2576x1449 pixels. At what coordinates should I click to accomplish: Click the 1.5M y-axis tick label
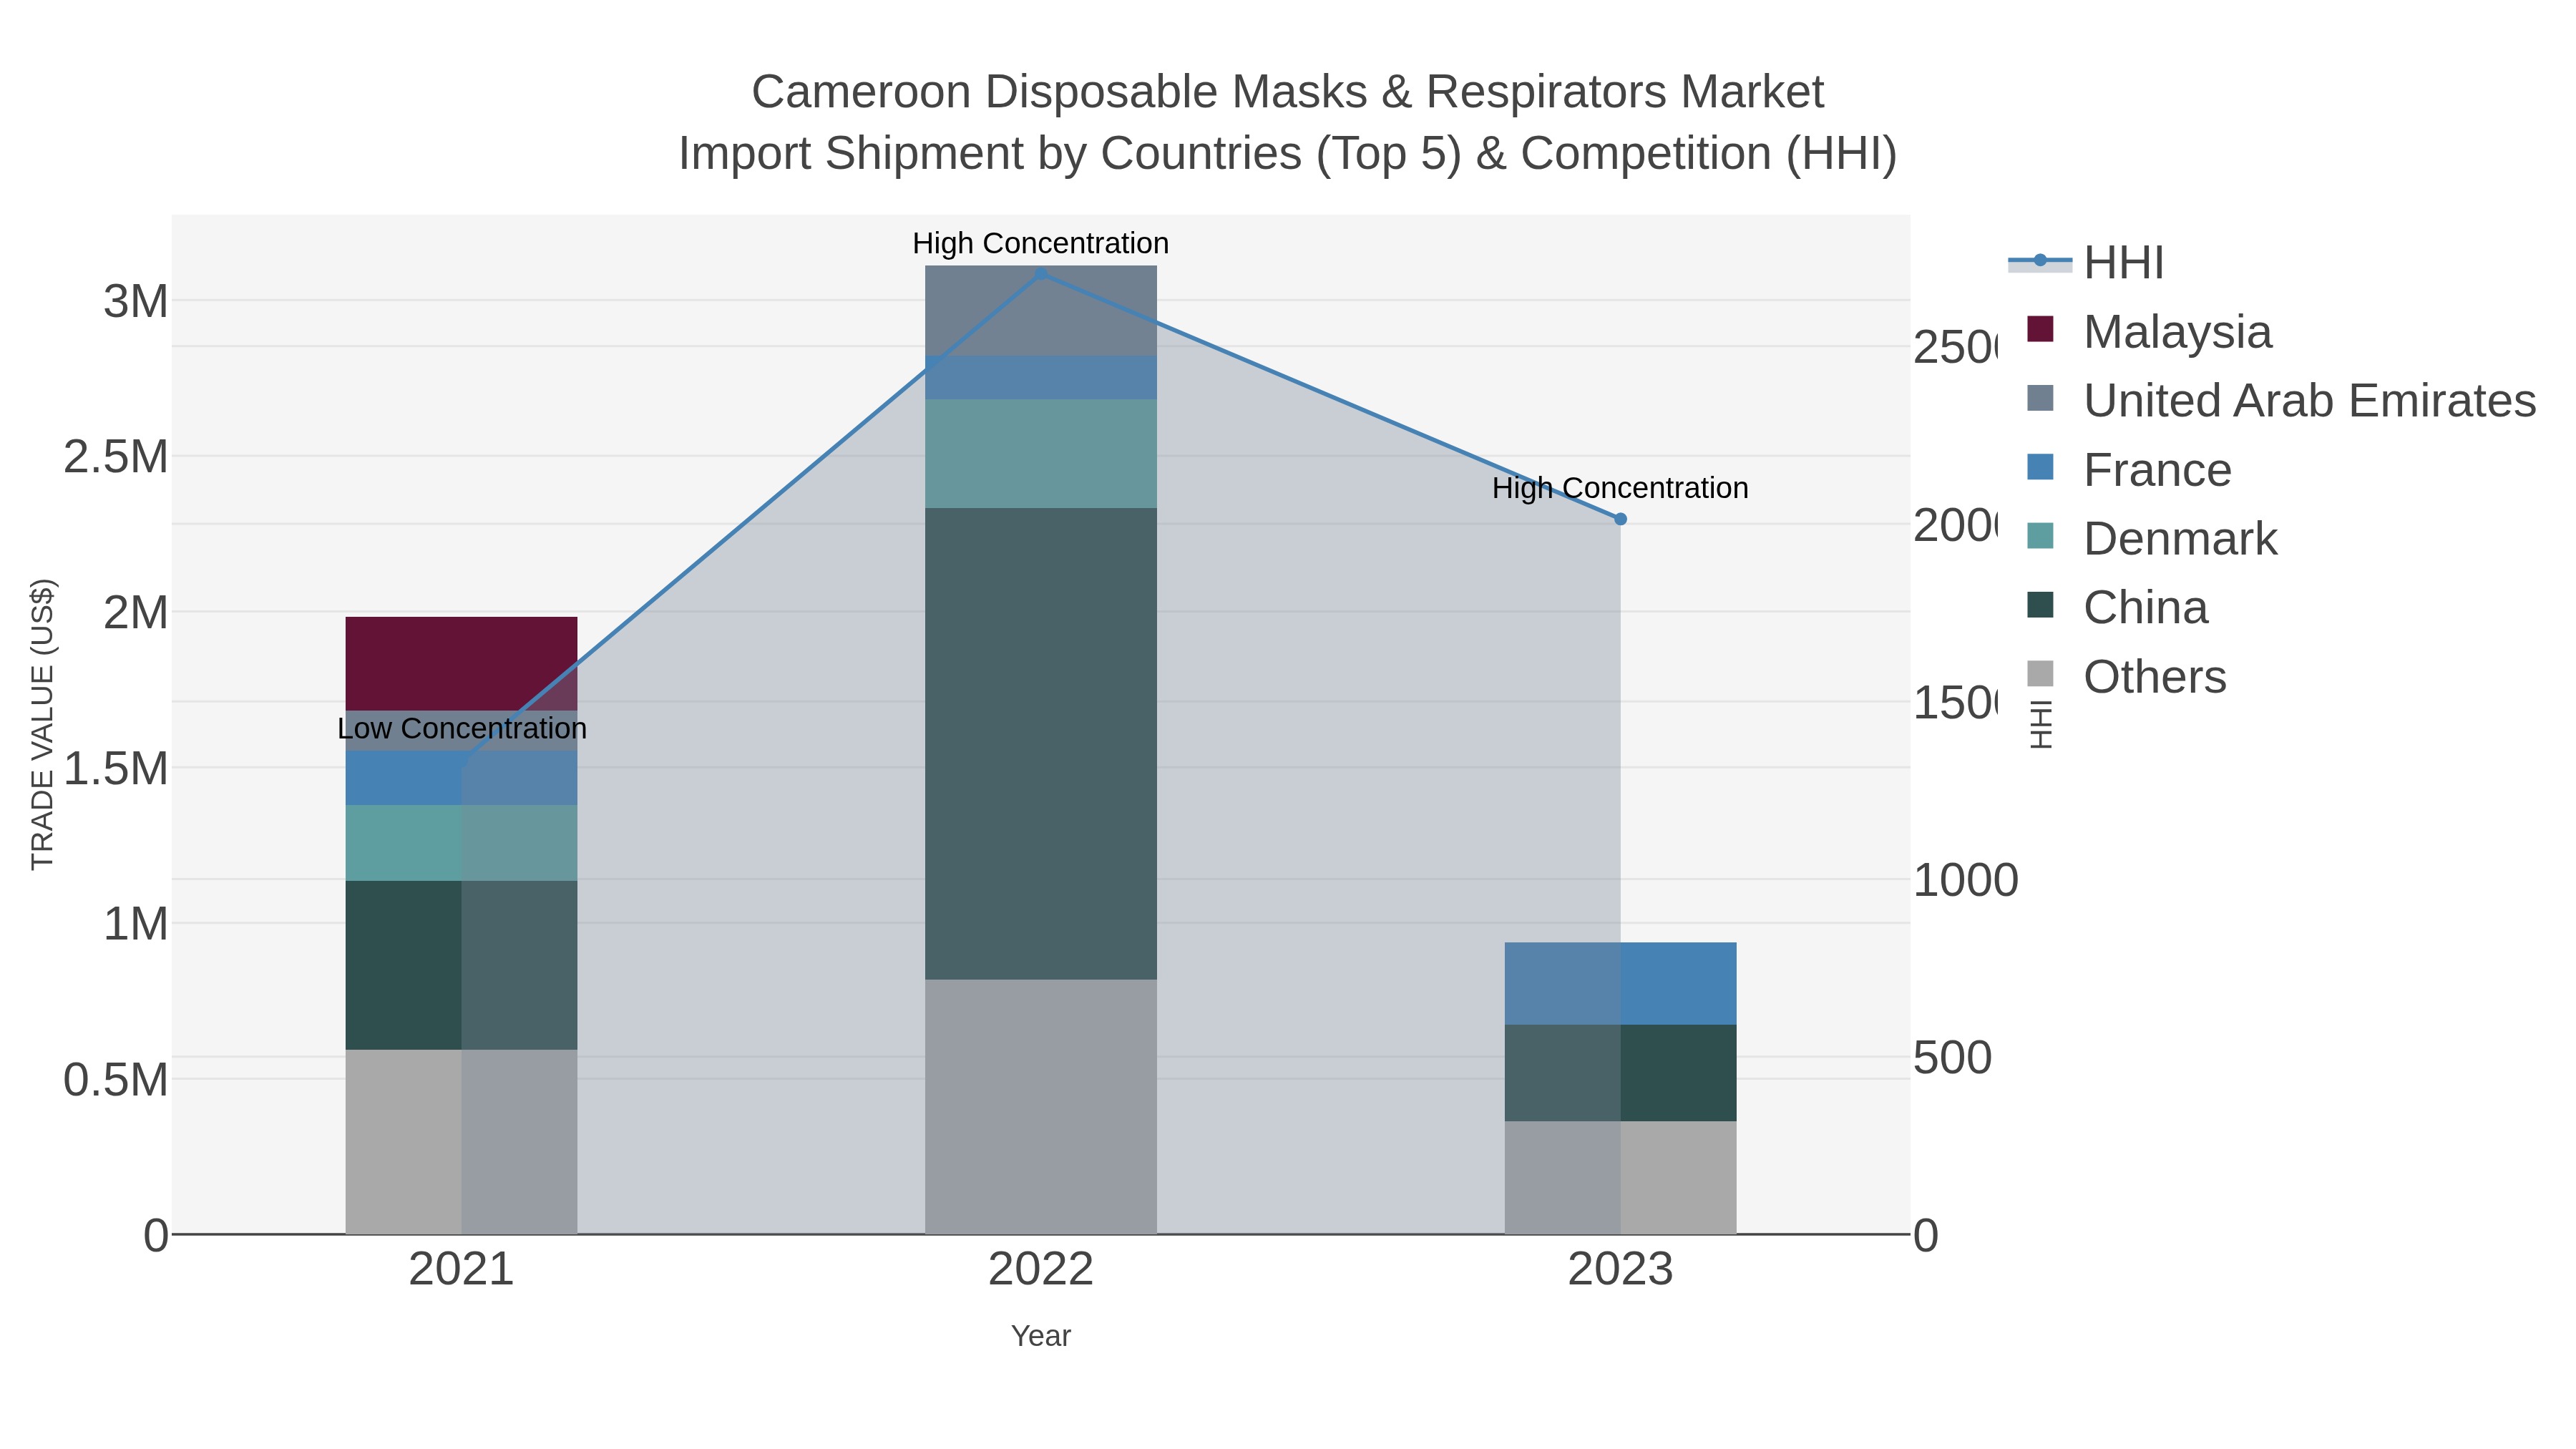point(116,769)
